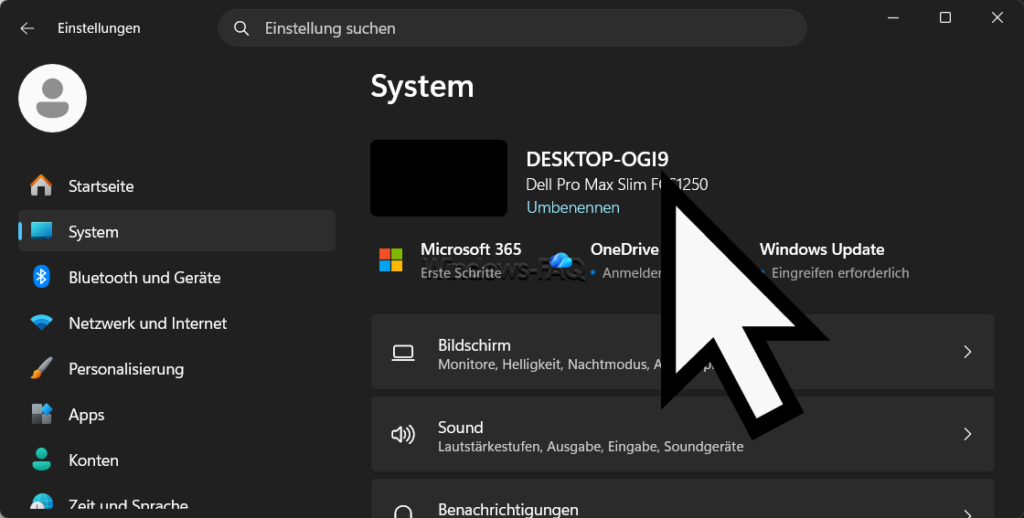The image size is (1024, 518).
Task: Open the Bildschirm settings row
Action: 682,352
